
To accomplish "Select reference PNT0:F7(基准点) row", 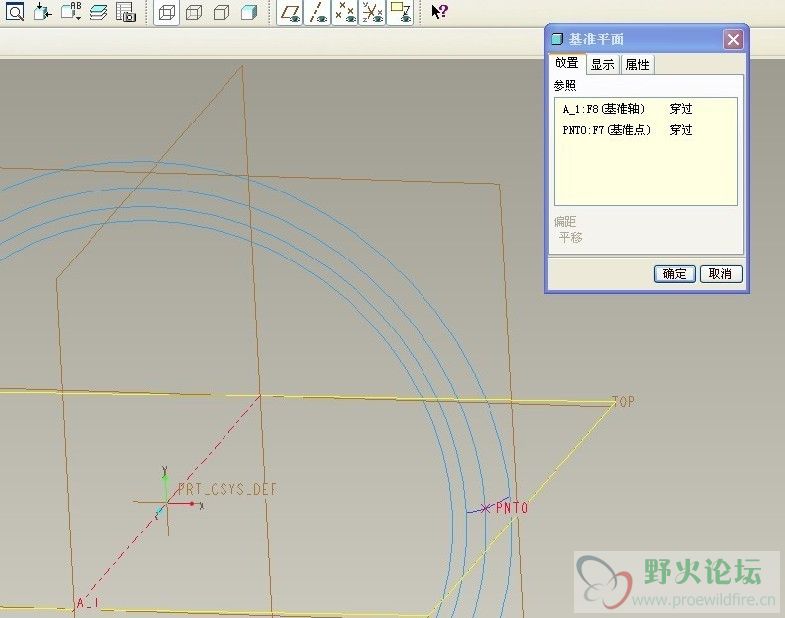I will [646, 130].
